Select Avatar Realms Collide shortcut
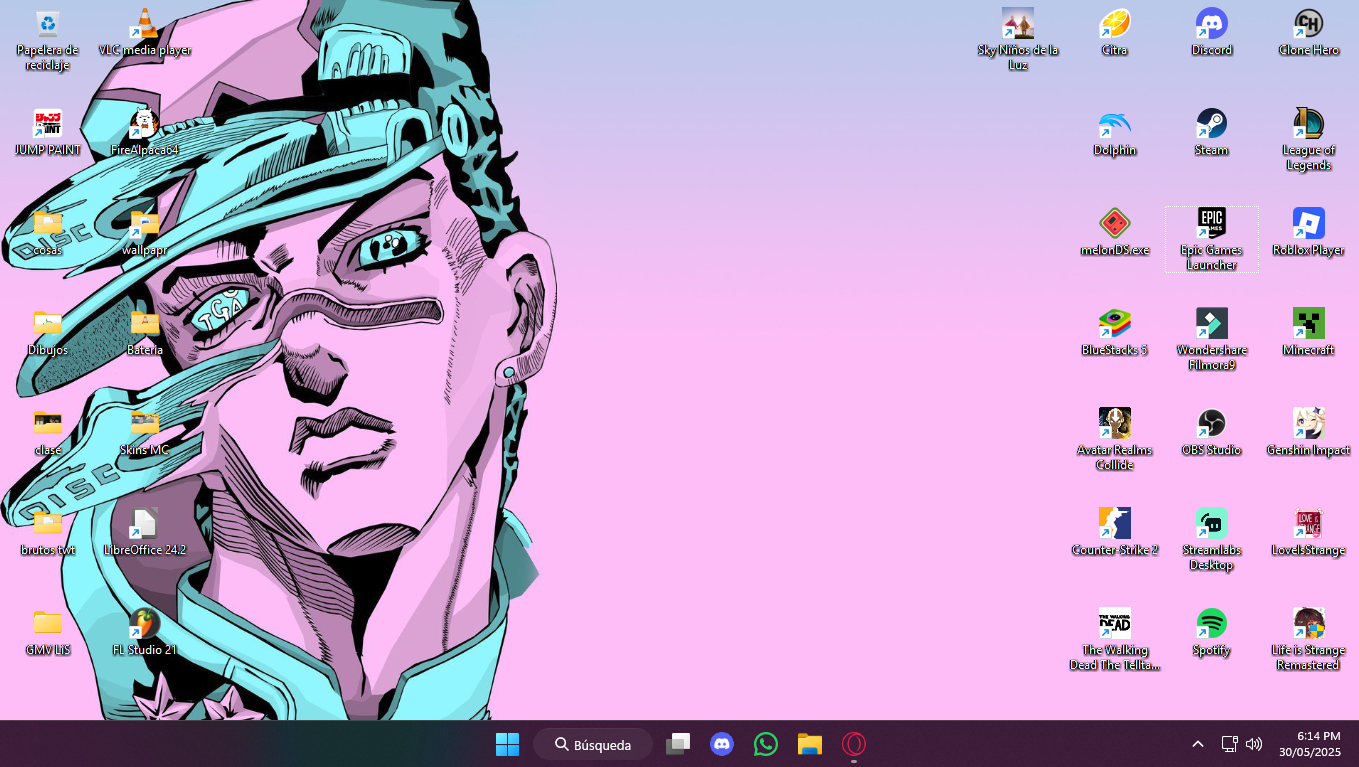Screen dimensions: 1359x767 pyautogui.click(x=1114, y=440)
